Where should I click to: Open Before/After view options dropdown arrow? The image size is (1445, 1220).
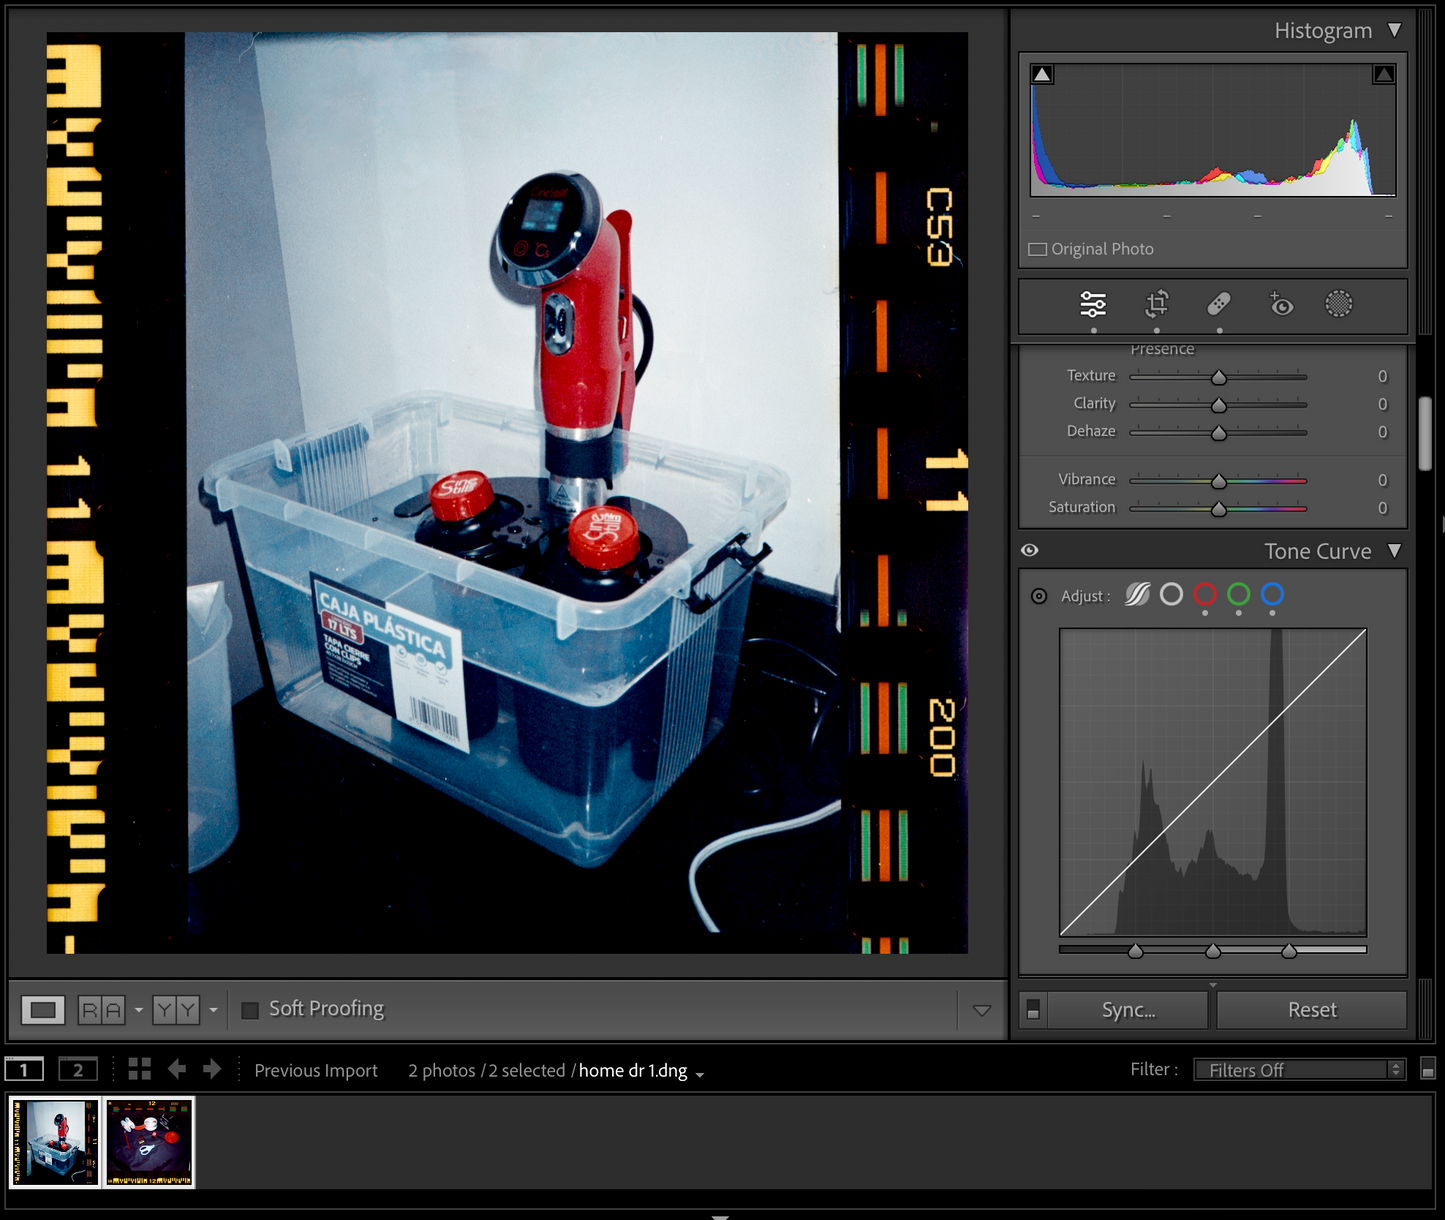pos(213,1010)
